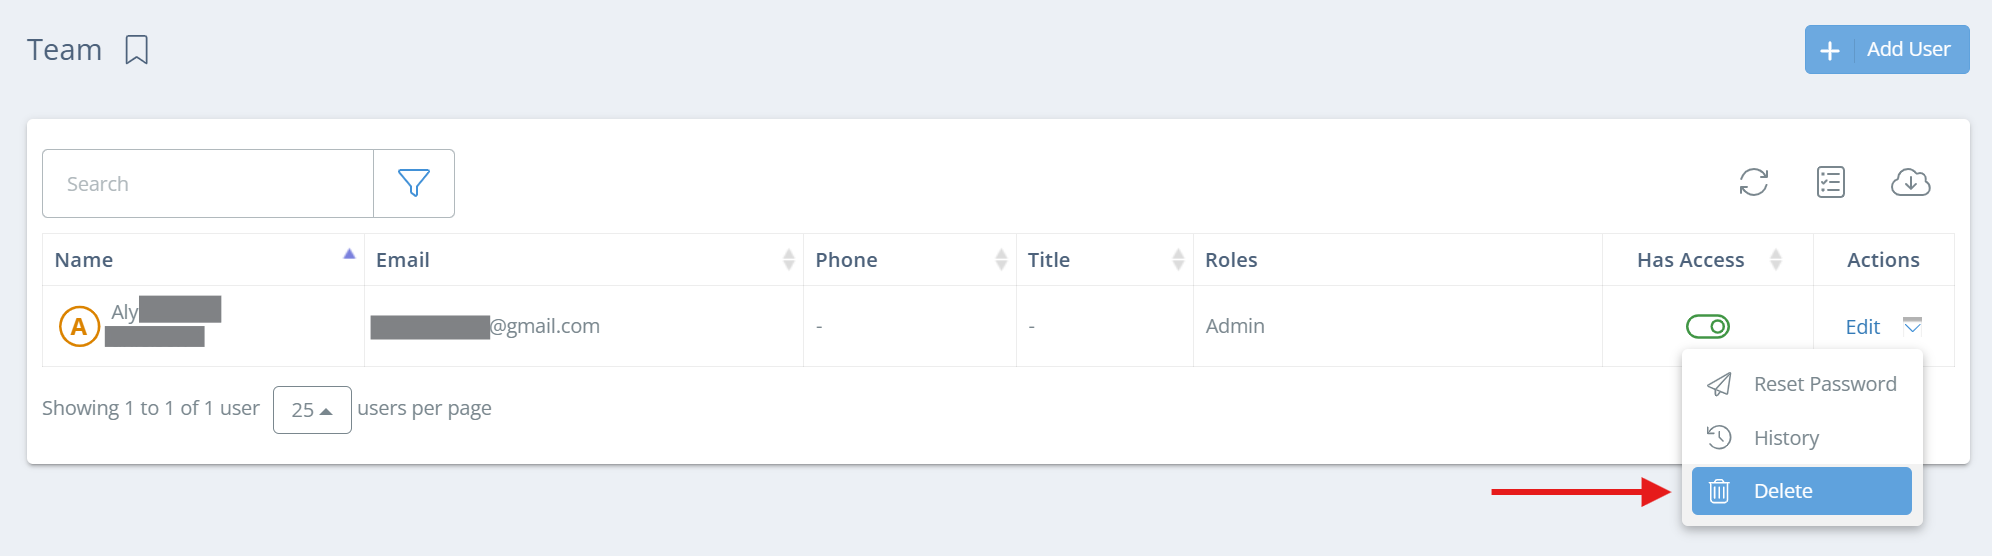Select Reset Password from the menu

pyautogui.click(x=1824, y=384)
